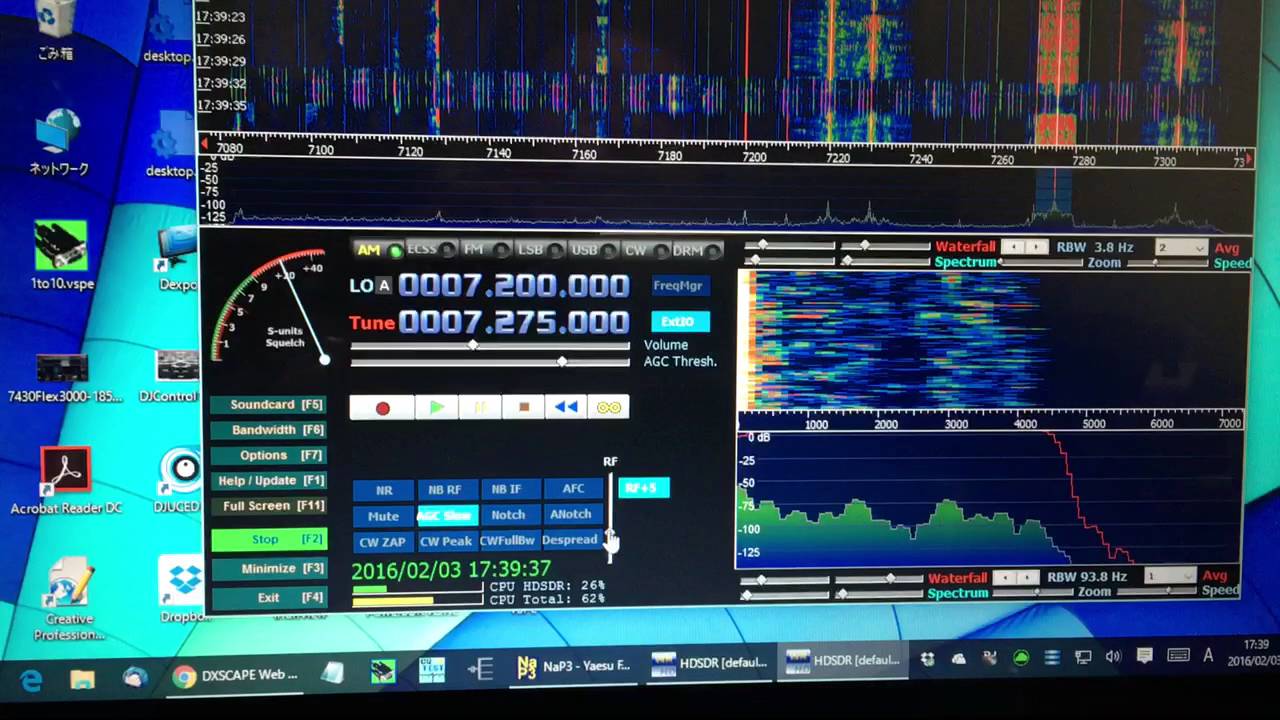The height and width of the screenshot is (720, 1280).
Task: Switch to Chrome DXSCAPE Web taskbar item
Action: (x=236, y=676)
